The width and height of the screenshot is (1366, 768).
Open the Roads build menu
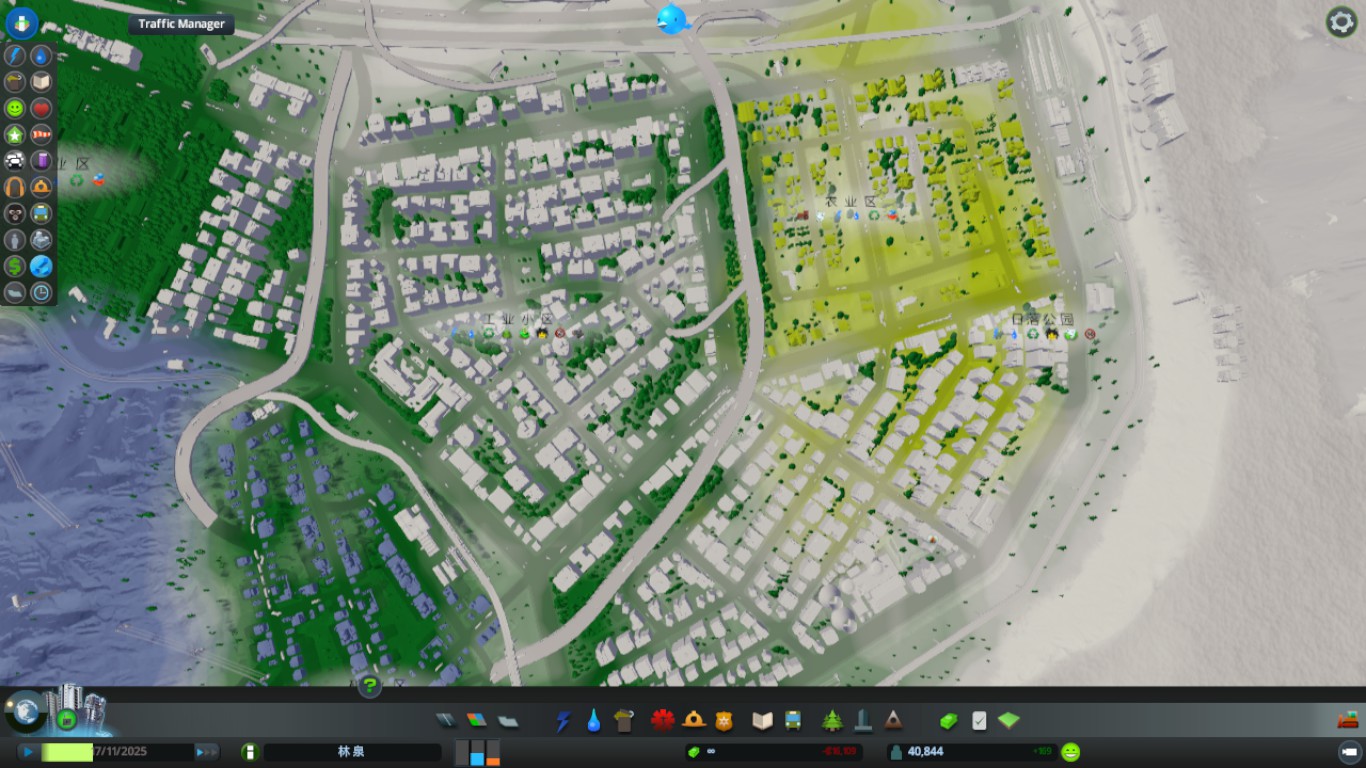tap(446, 720)
